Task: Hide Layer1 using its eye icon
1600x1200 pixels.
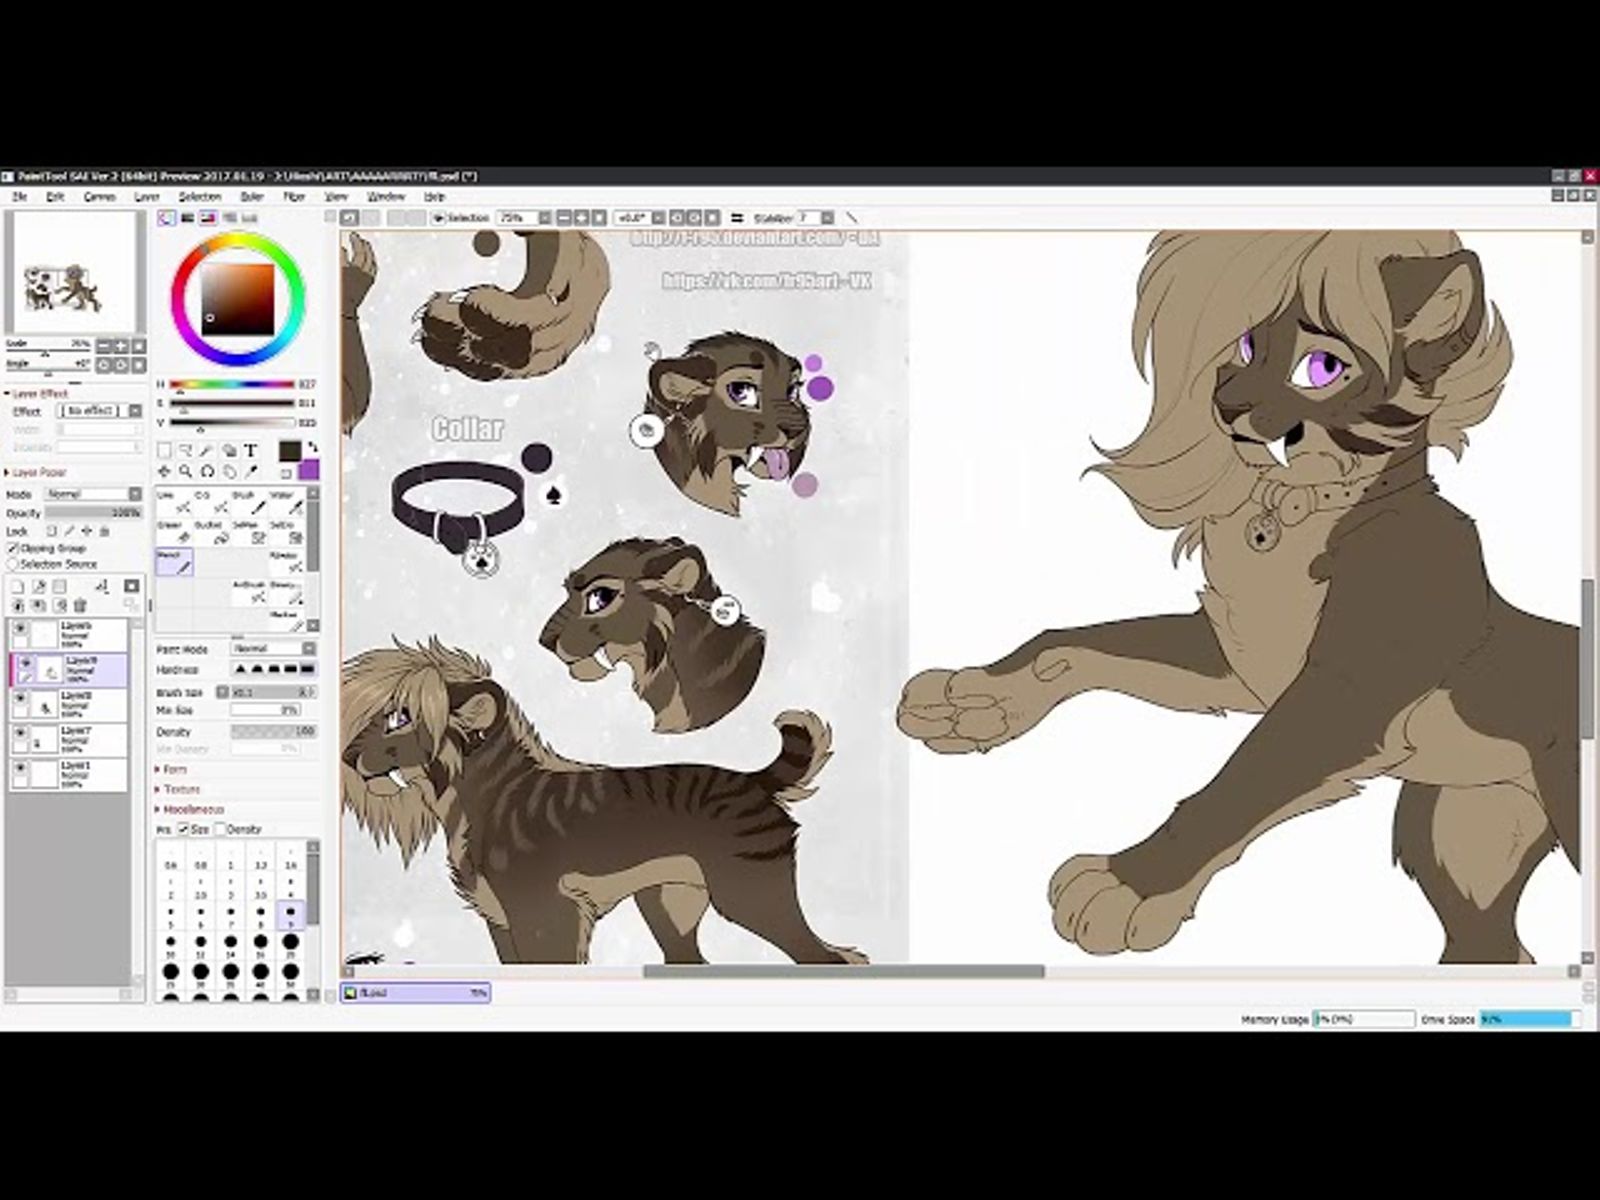Action: 20,769
